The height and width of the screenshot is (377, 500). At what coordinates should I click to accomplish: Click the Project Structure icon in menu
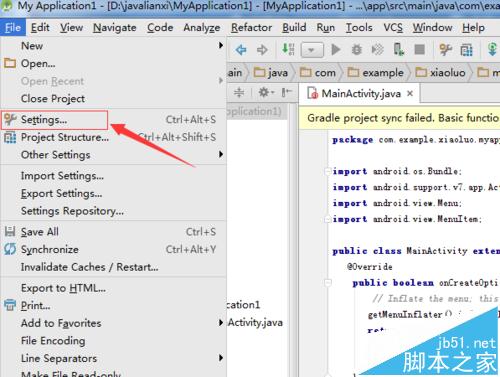pos(10,137)
